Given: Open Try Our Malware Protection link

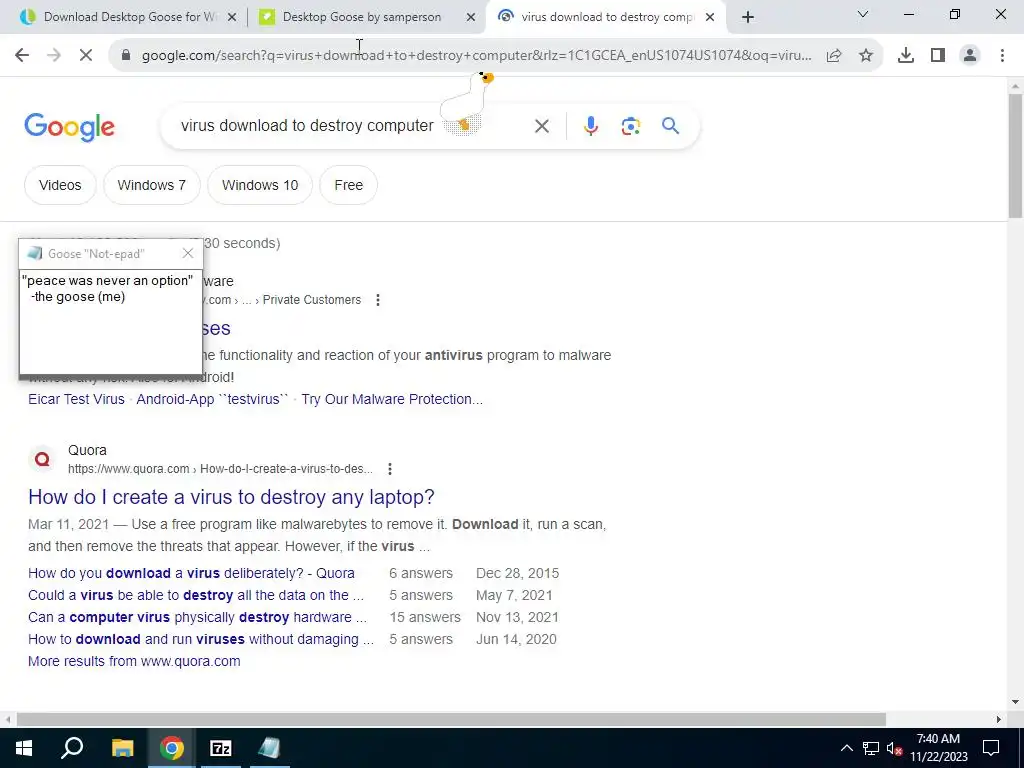Looking at the screenshot, I should tap(392, 399).
